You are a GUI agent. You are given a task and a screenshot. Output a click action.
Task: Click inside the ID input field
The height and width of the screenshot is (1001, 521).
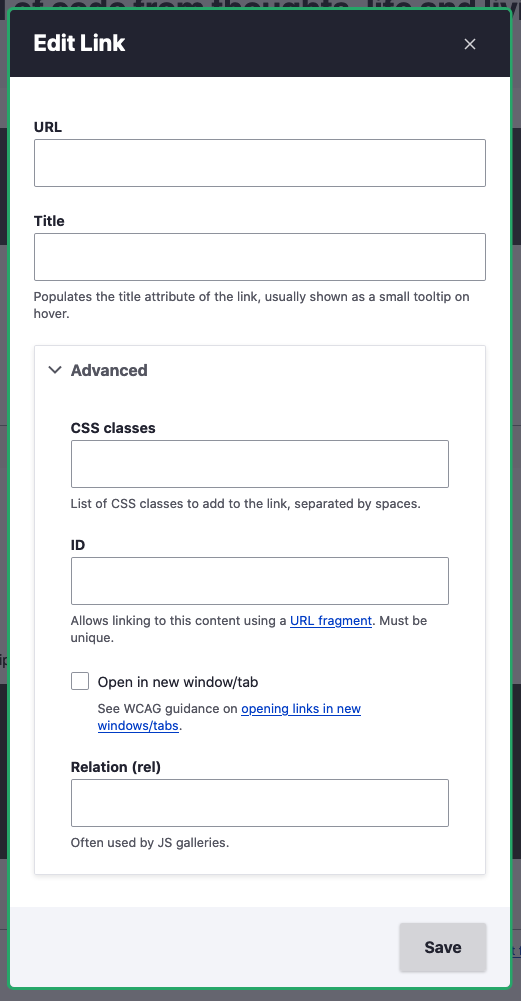[x=260, y=581]
